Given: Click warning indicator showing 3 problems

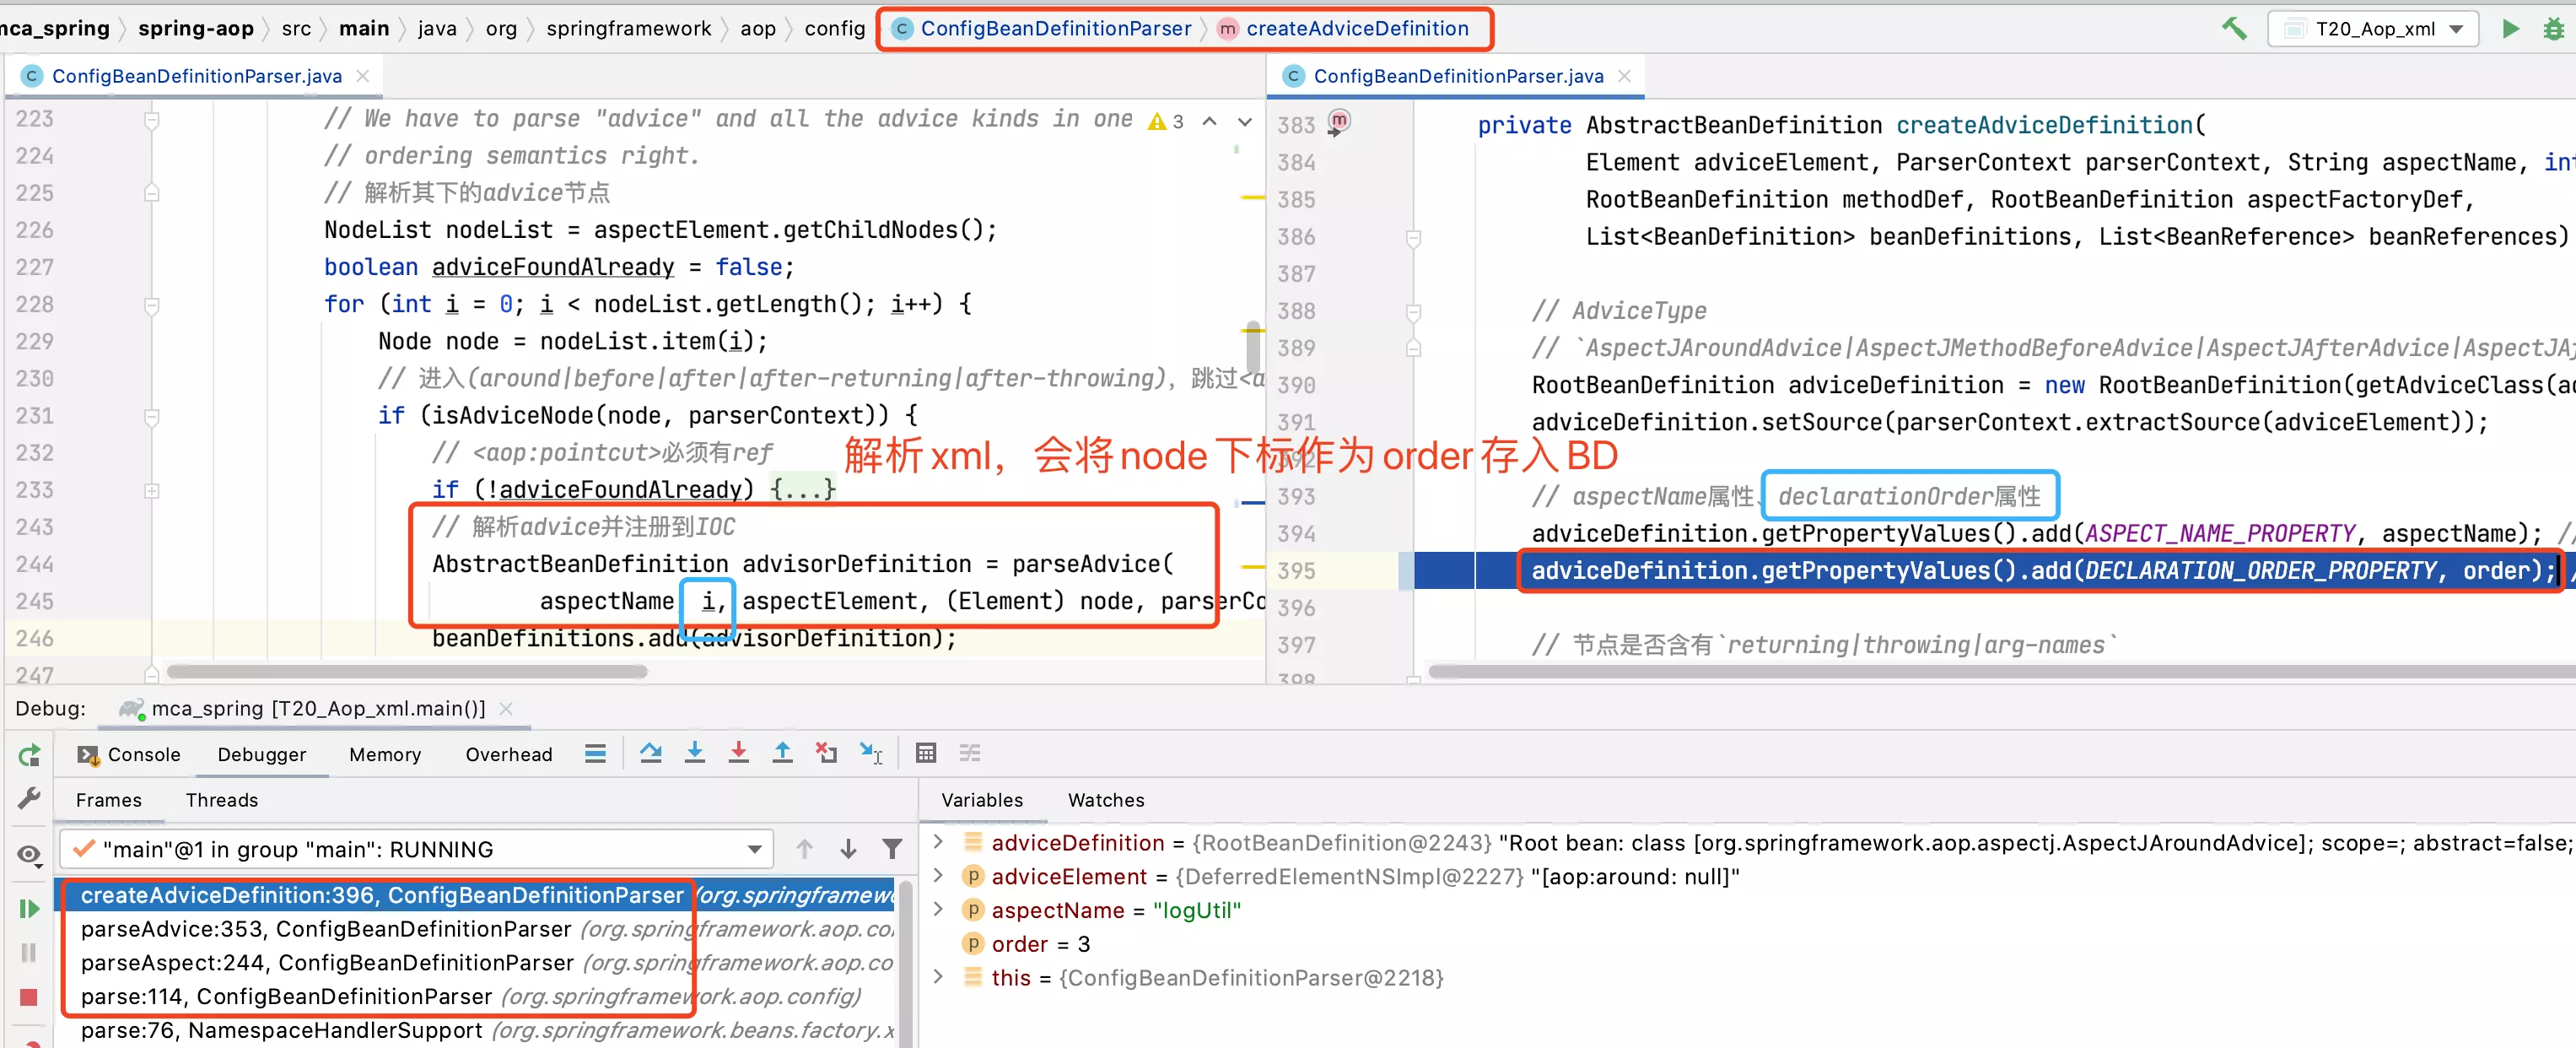Looking at the screenshot, I should click(1166, 121).
